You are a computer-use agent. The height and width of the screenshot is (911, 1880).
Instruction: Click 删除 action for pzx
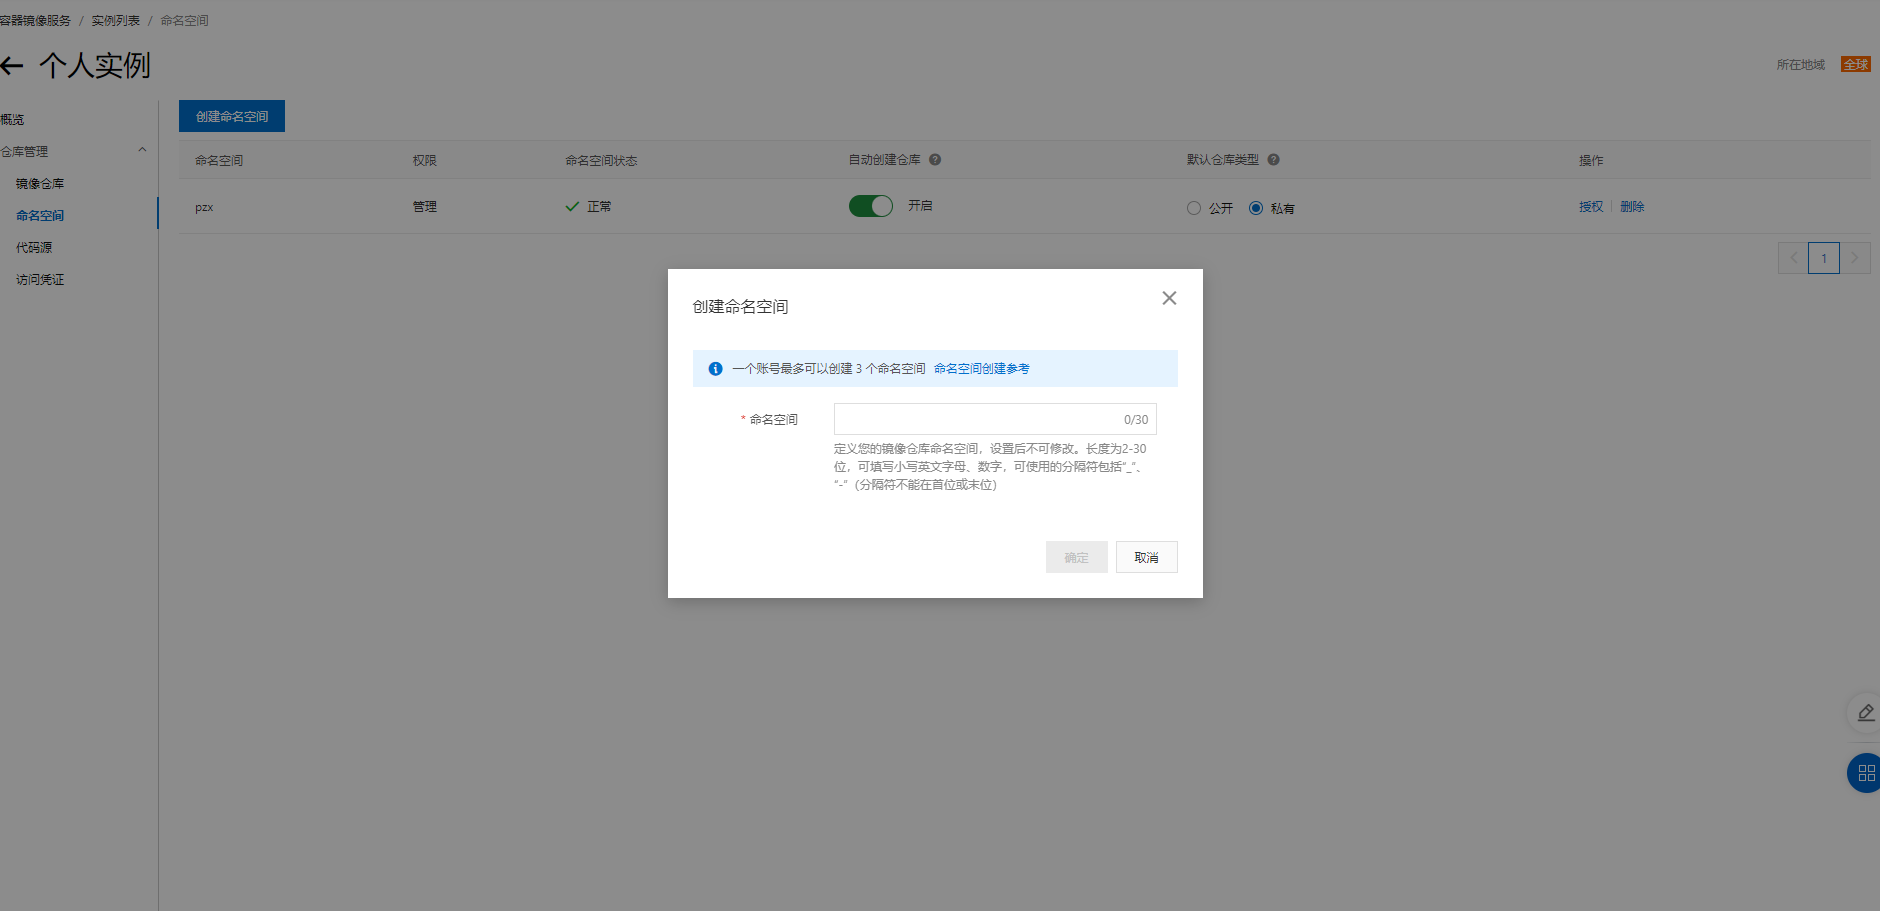1632,207
